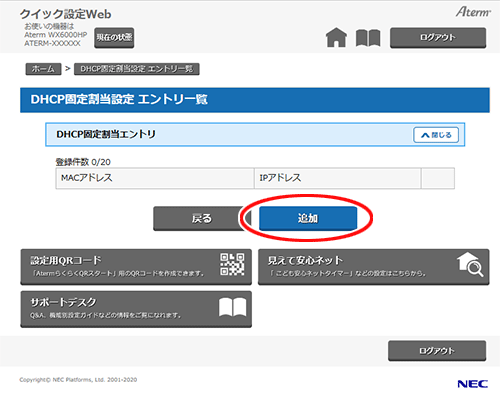This screenshot has width=500, height=398.
Task: Click the 登録件数 0/20 text
Action: (83, 162)
